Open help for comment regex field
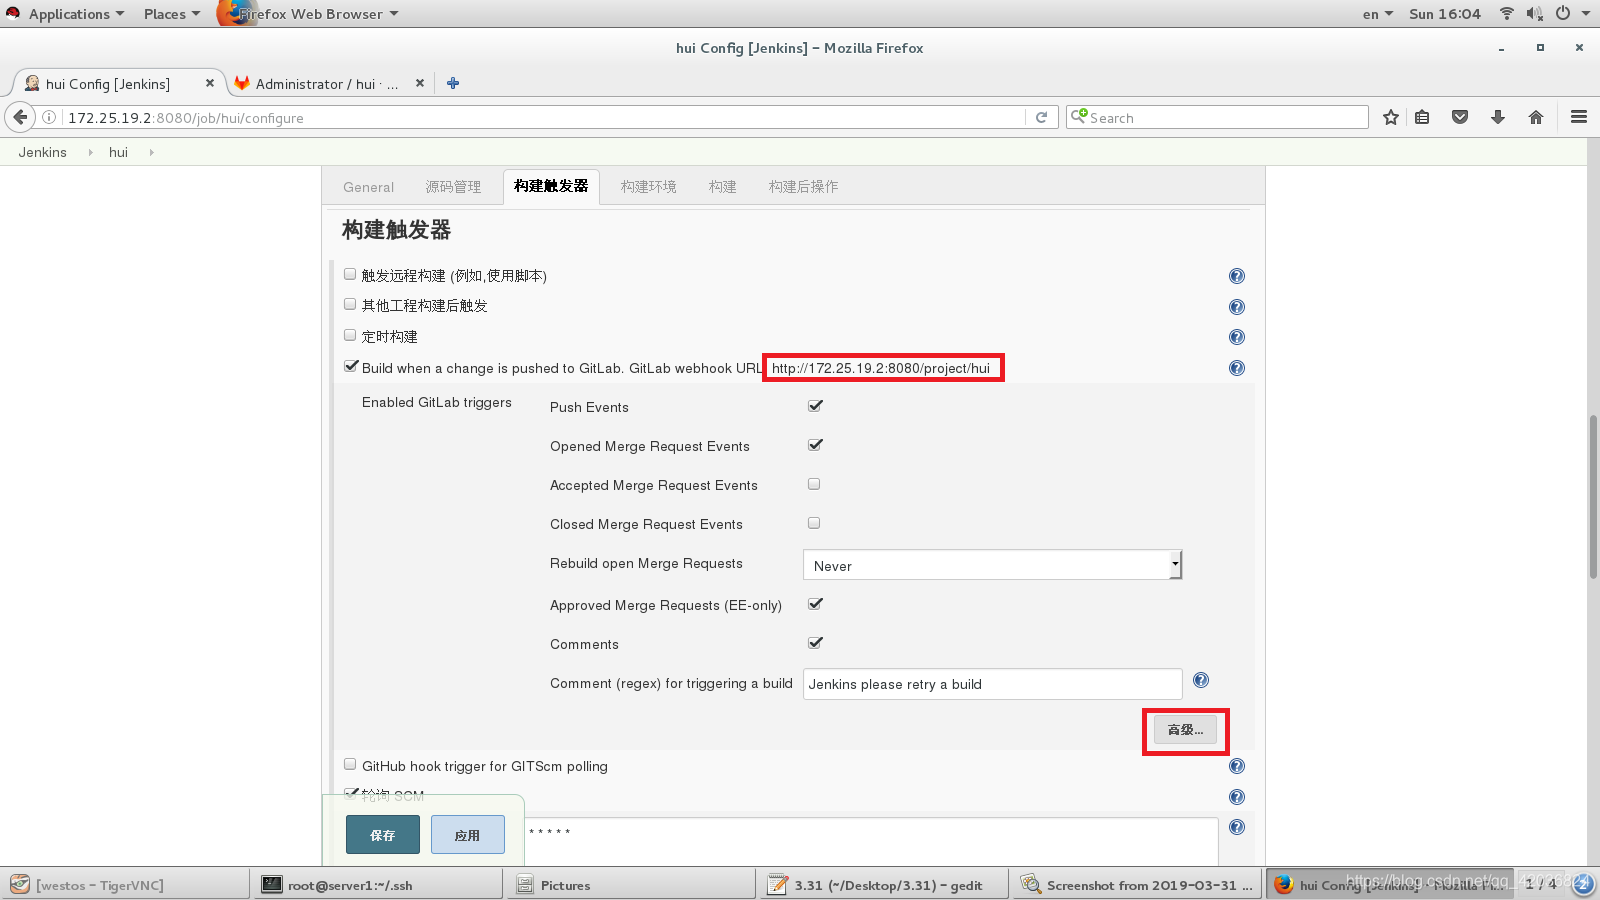The image size is (1600, 900). coord(1201,680)
